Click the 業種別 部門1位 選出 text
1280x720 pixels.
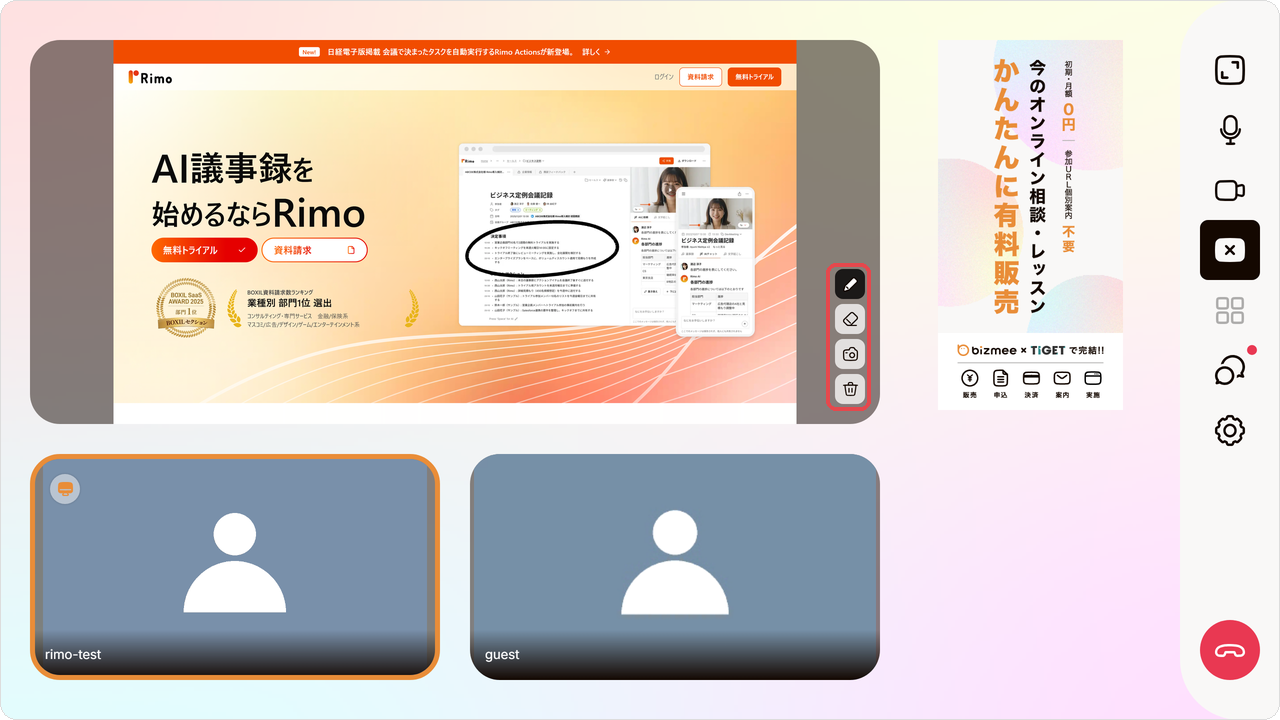(x=289, y=303)
